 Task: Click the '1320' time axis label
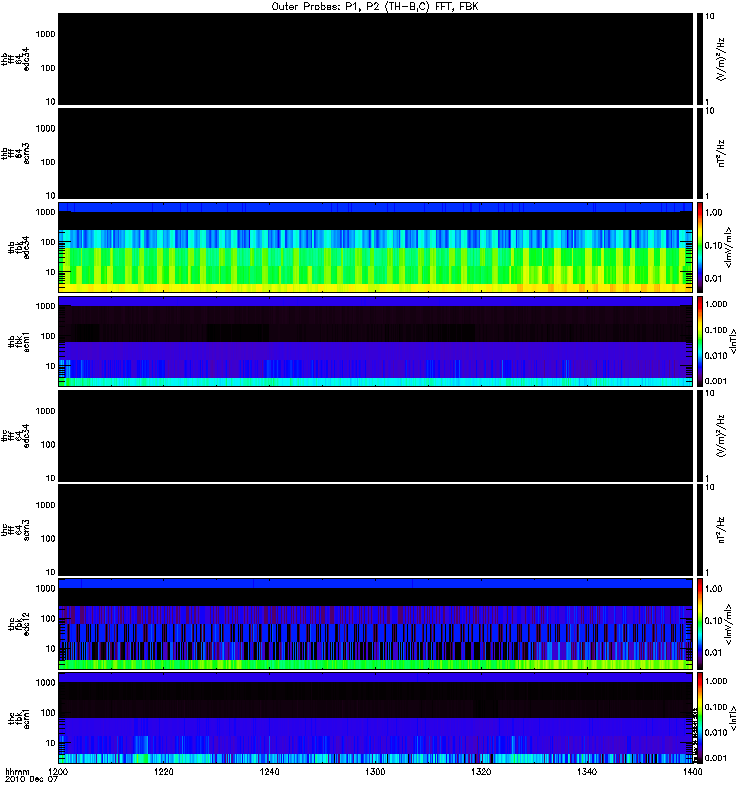(x=481, y=771)
